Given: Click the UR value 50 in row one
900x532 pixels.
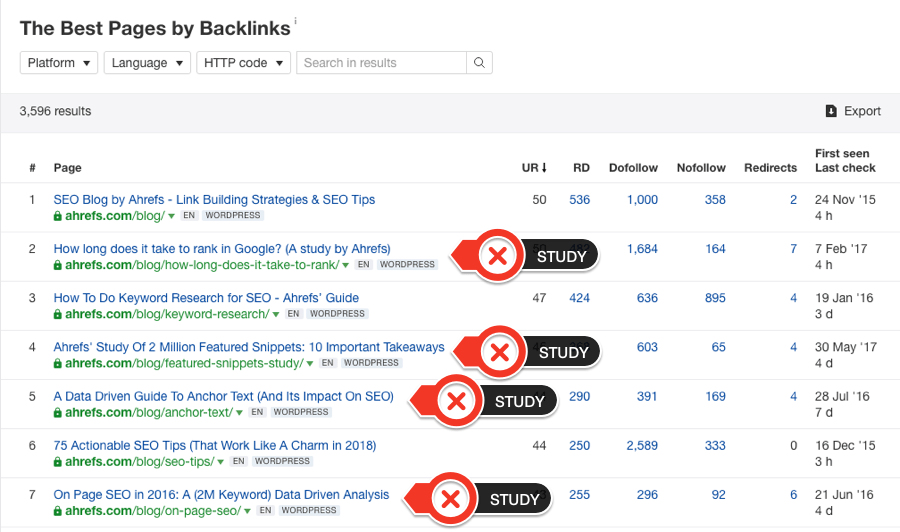Looking at the screenshot, I should [539, 200].
